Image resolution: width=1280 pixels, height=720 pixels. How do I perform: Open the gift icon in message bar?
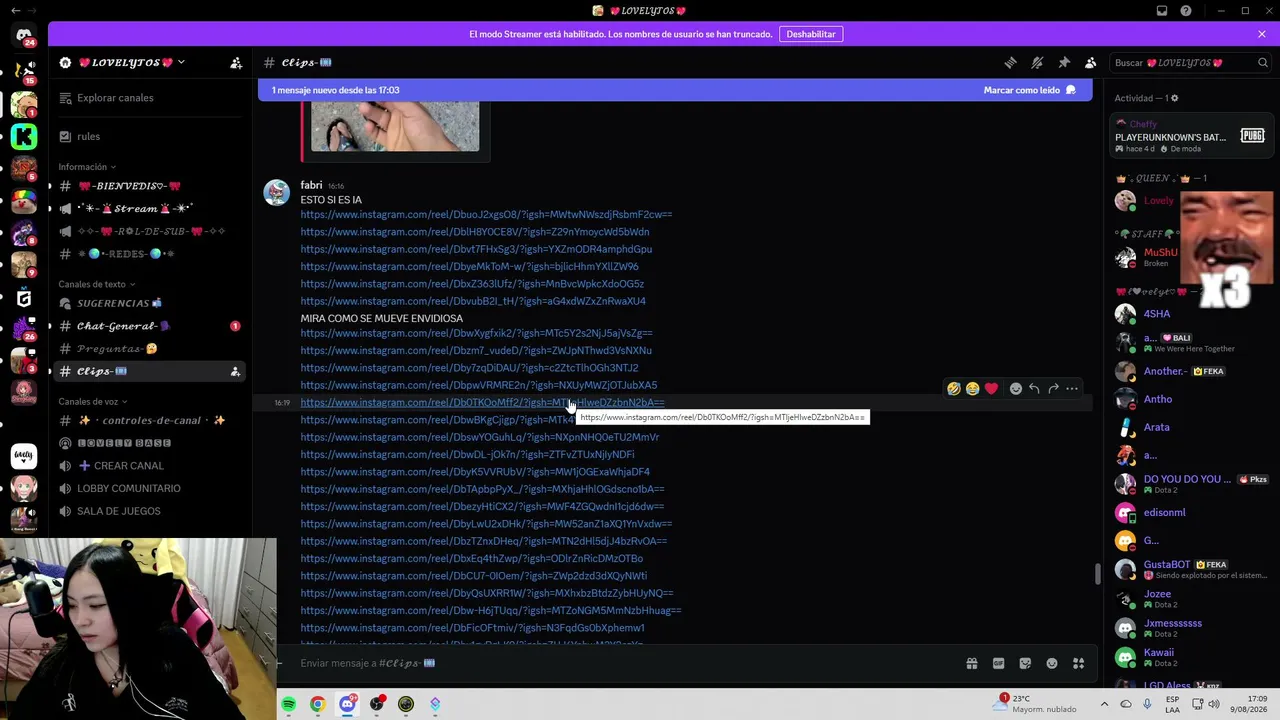[971, 664]
